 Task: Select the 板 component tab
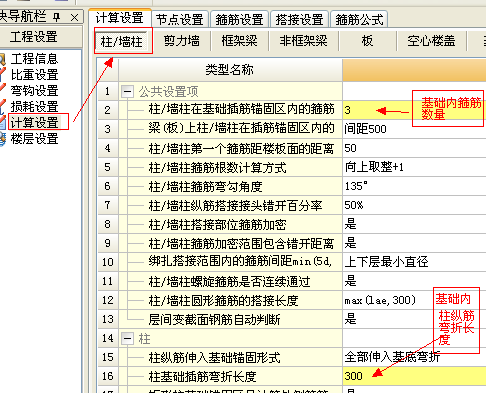(367, 41)
